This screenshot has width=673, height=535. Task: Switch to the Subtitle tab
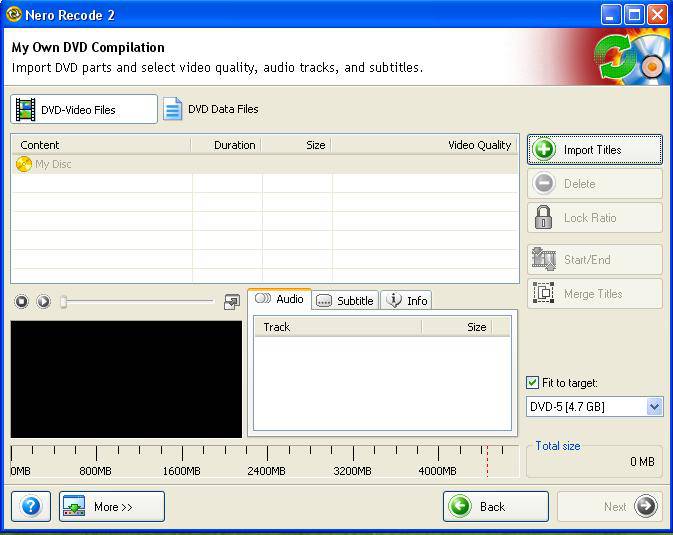(345, 300)
